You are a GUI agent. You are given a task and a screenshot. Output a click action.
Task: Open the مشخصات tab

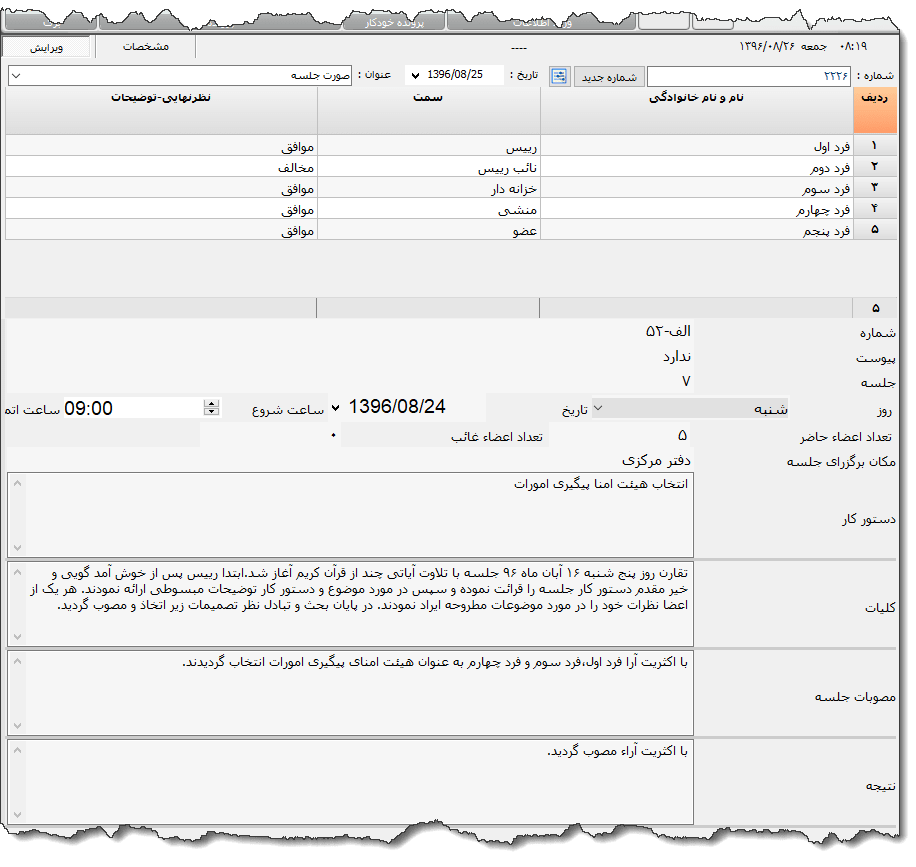point(145,47)
